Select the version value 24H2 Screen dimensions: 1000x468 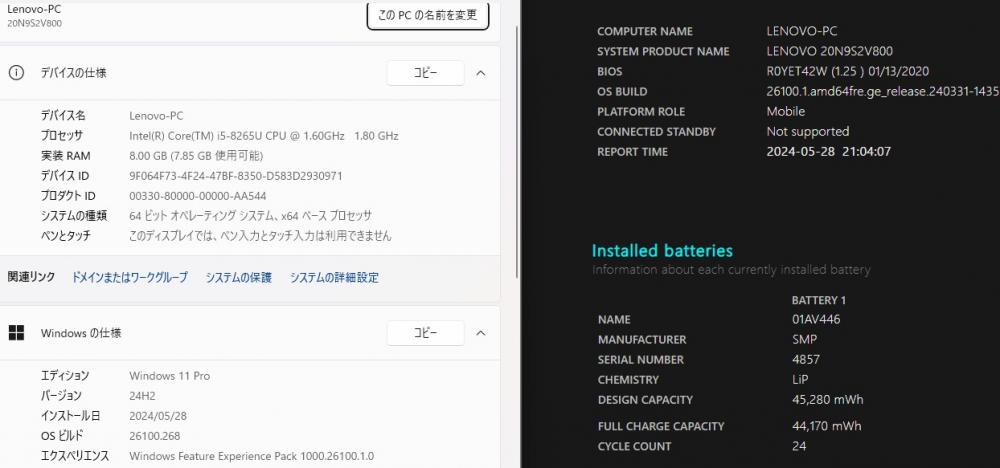142,395
